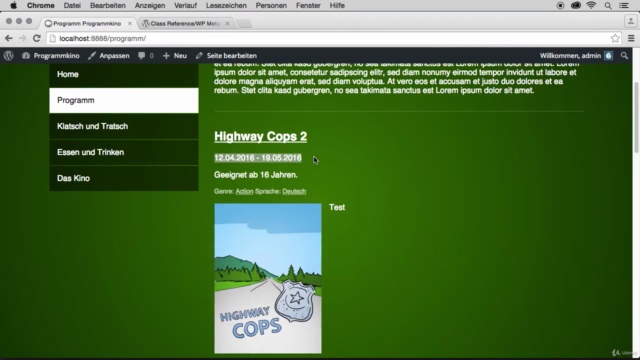Viewport: 640px width, 360px height.
Task: Click Anpassen in the admin bar
Action: (x=109, y=56)
